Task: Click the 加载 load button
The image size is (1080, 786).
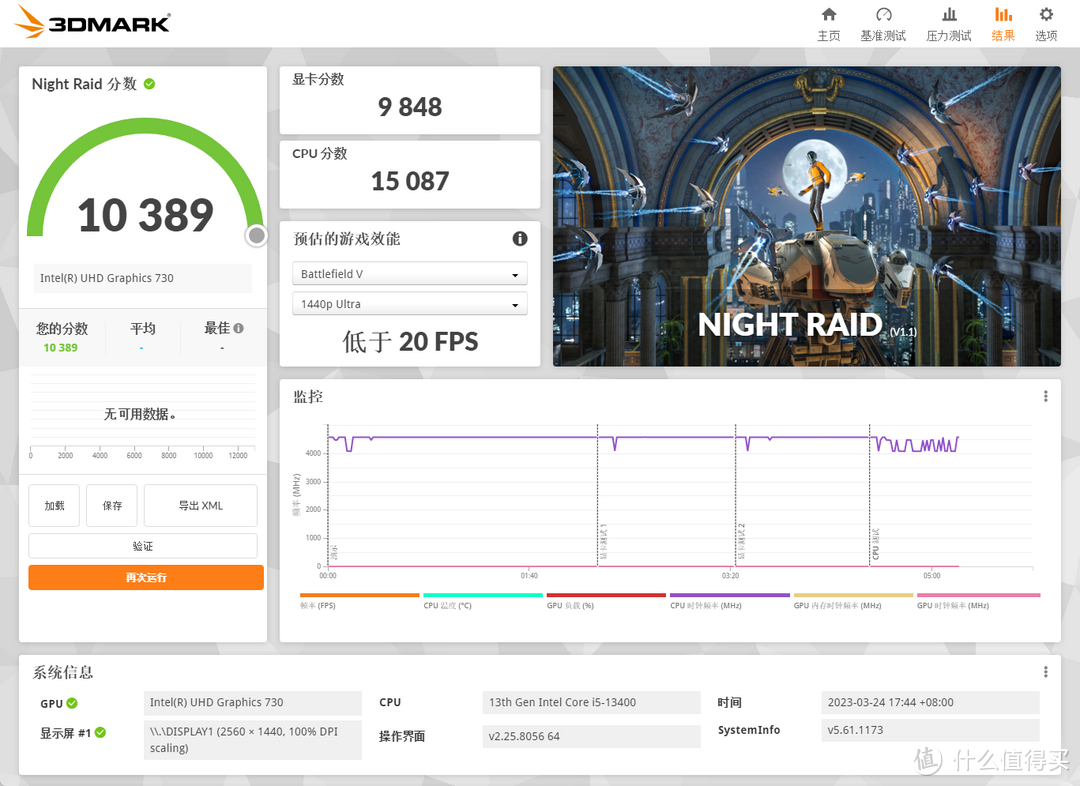Action: click(54, 506)
